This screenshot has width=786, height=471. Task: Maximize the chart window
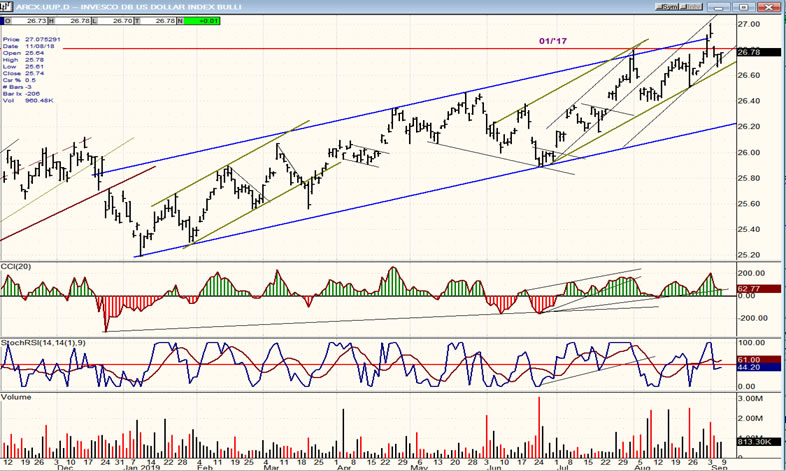tap(744, 7)
